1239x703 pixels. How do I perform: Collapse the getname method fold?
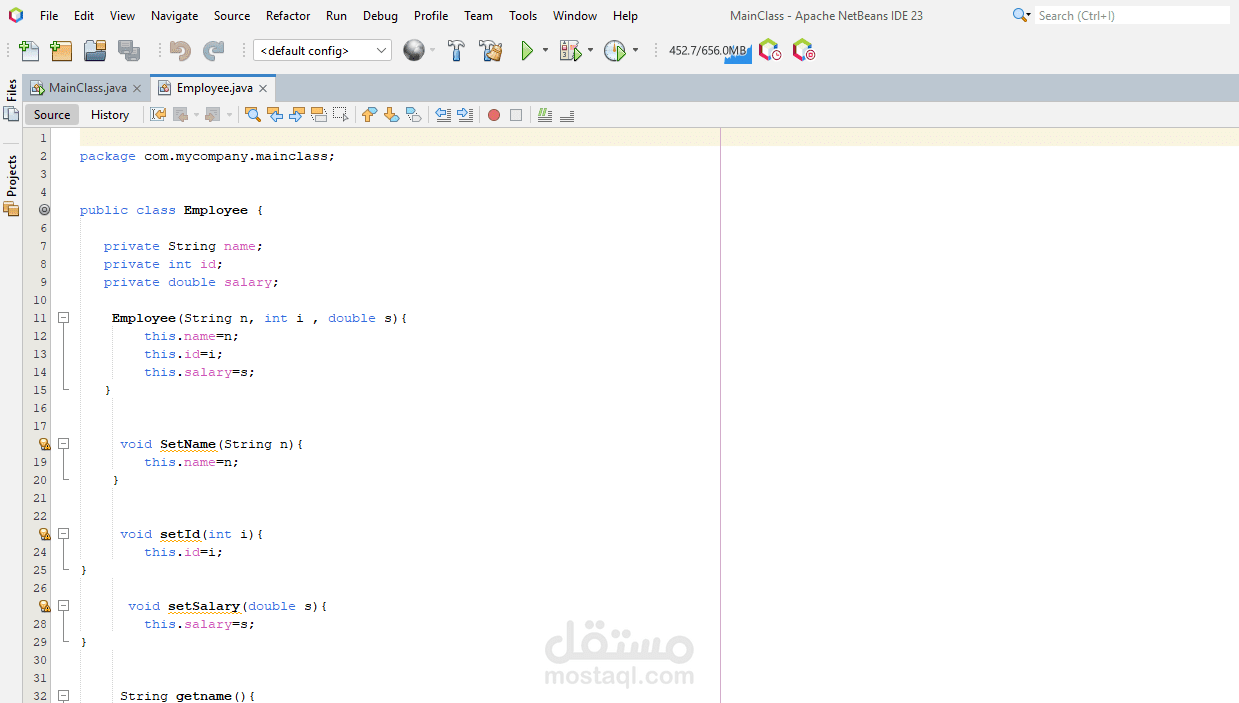click(63, 695)
